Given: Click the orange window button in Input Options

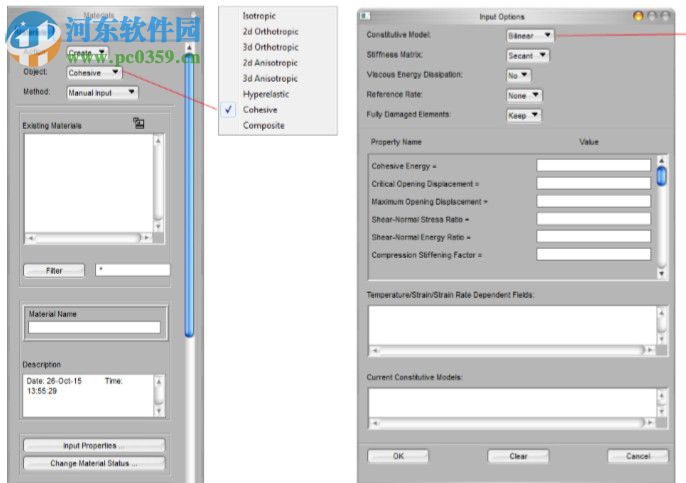Looking at the screenshot, I should point(638,16).
